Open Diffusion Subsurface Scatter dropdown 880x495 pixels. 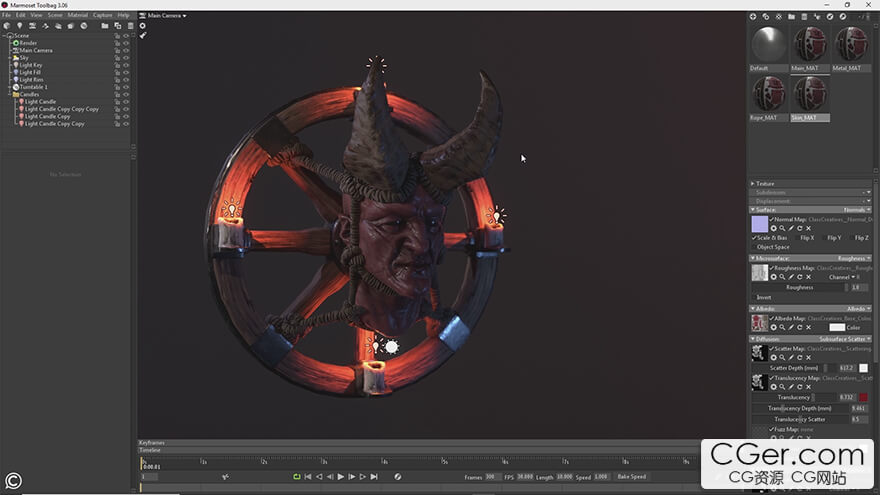click(845, 339)
